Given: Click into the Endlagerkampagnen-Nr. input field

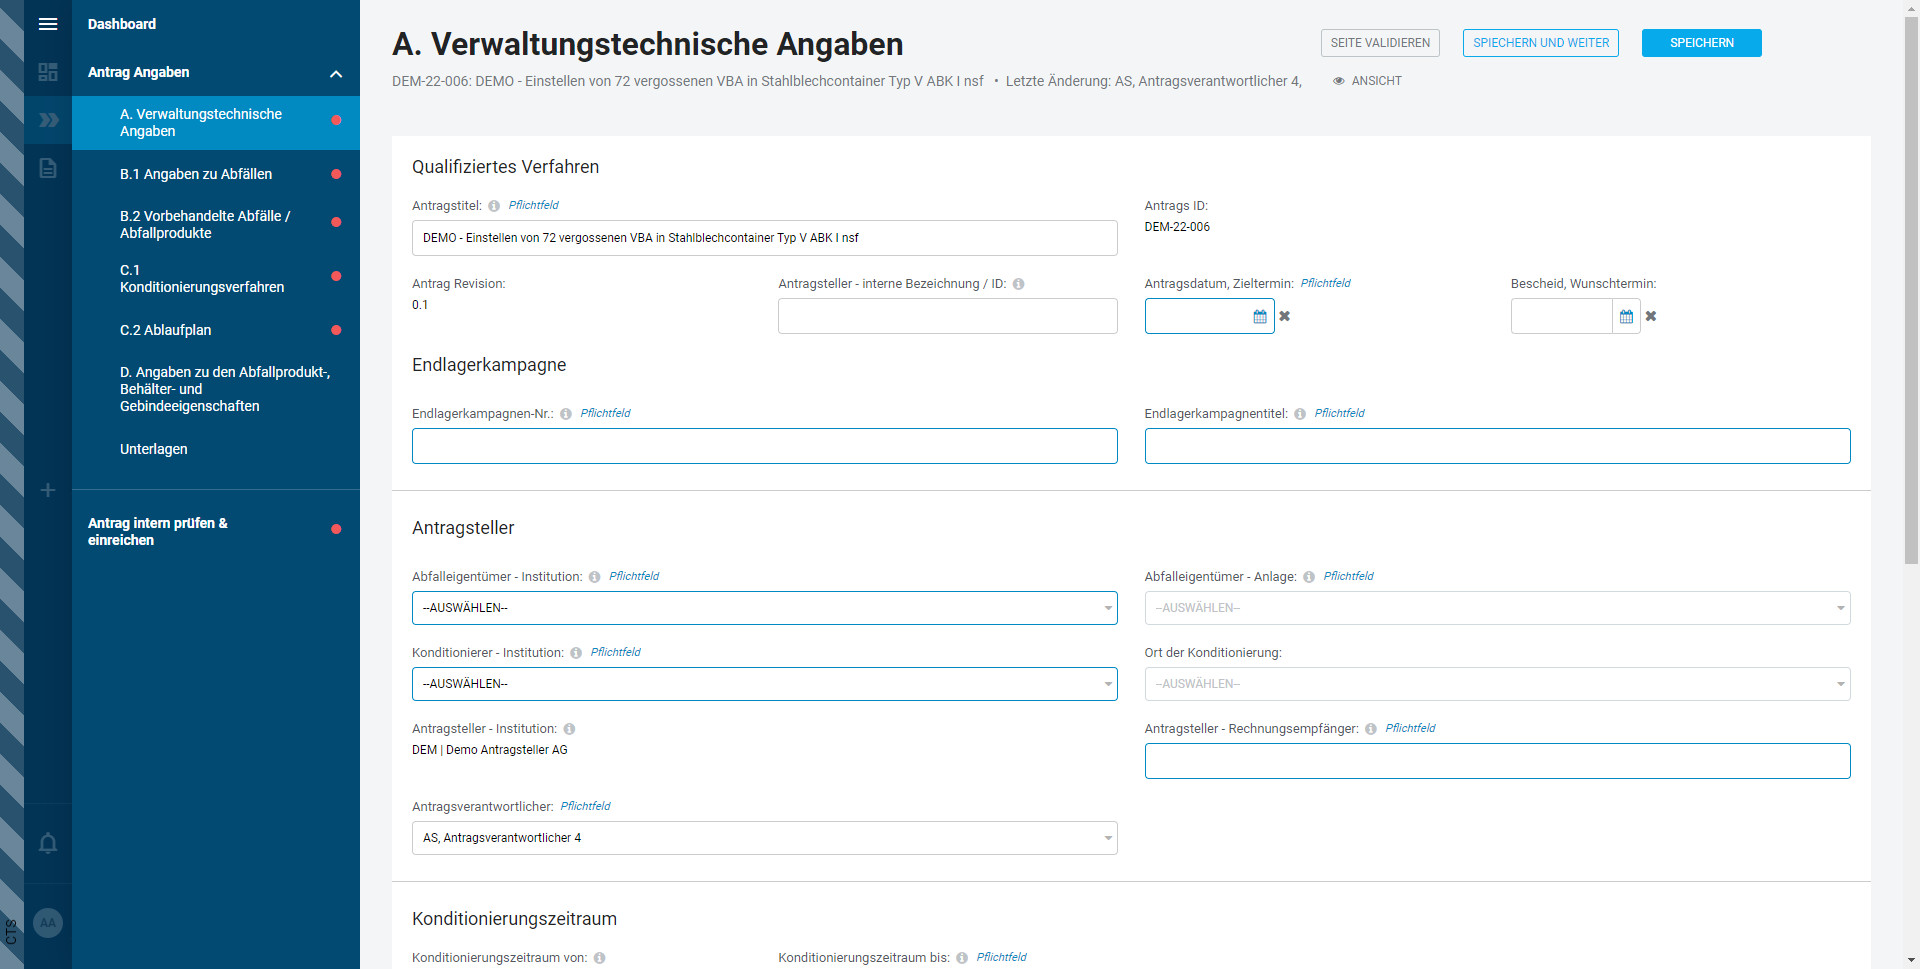Looking at the screenshot, I should click(764, 446).
